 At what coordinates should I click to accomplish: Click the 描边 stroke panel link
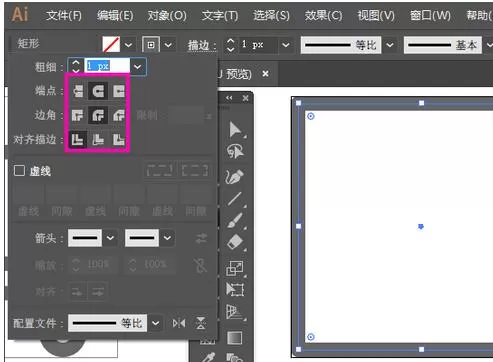[x=202, y=45]
